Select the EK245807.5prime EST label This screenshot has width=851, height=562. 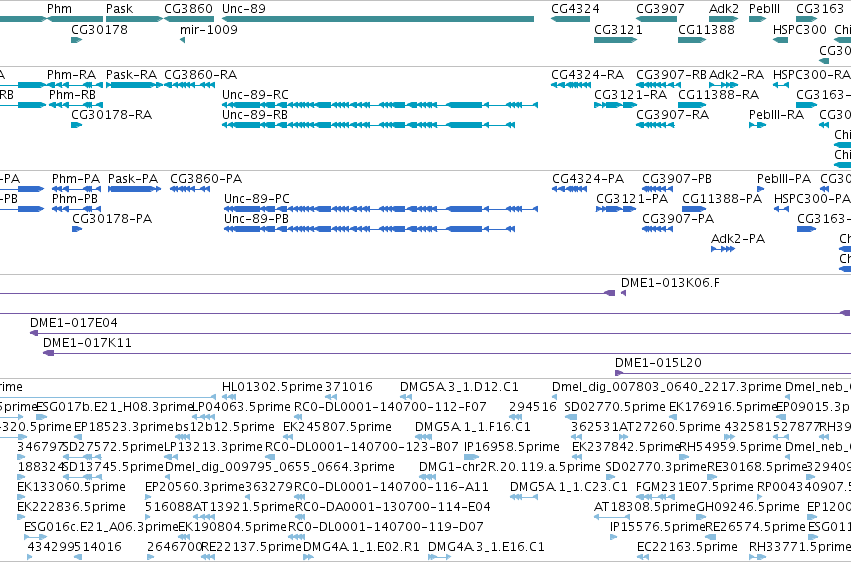(x=337, y=427)
